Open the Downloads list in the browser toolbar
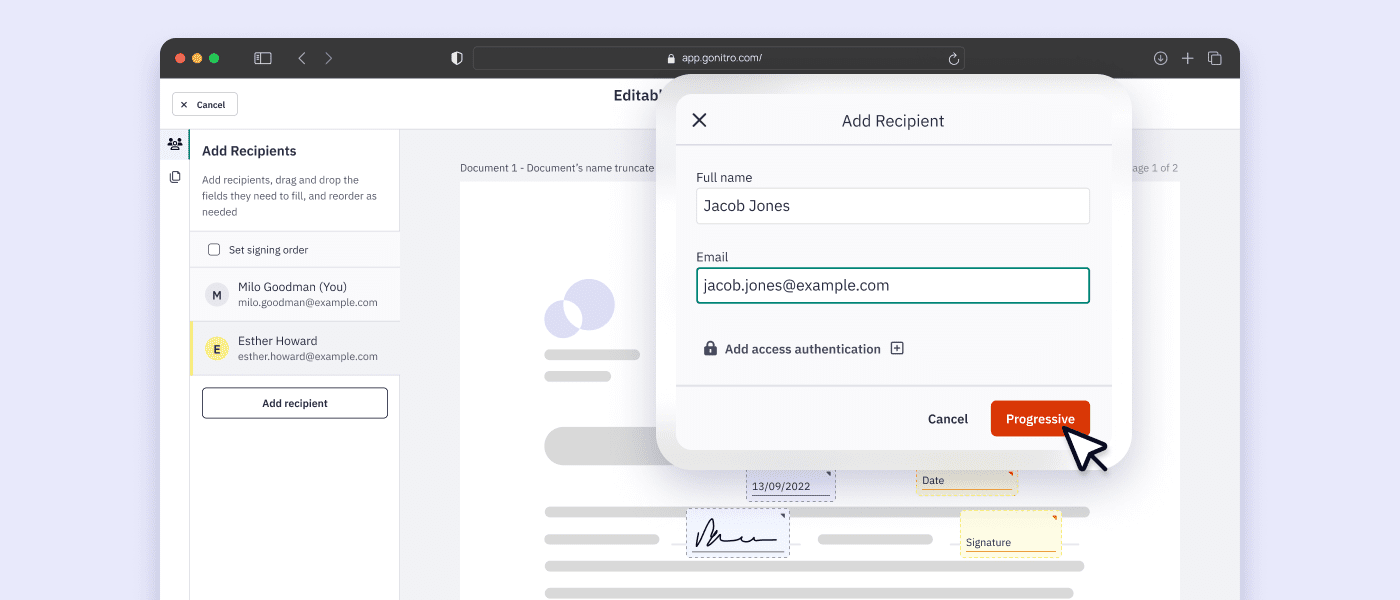This screenshot has height=600, width=1400. pos(1160,58)
